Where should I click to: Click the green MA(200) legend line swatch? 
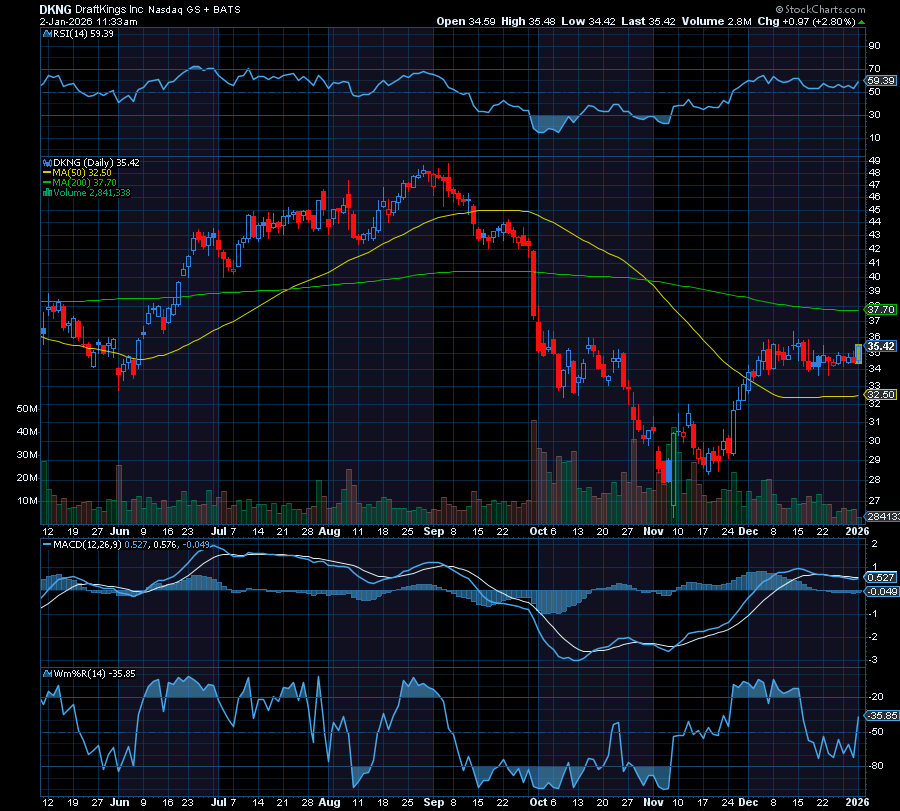click(44, 183)
